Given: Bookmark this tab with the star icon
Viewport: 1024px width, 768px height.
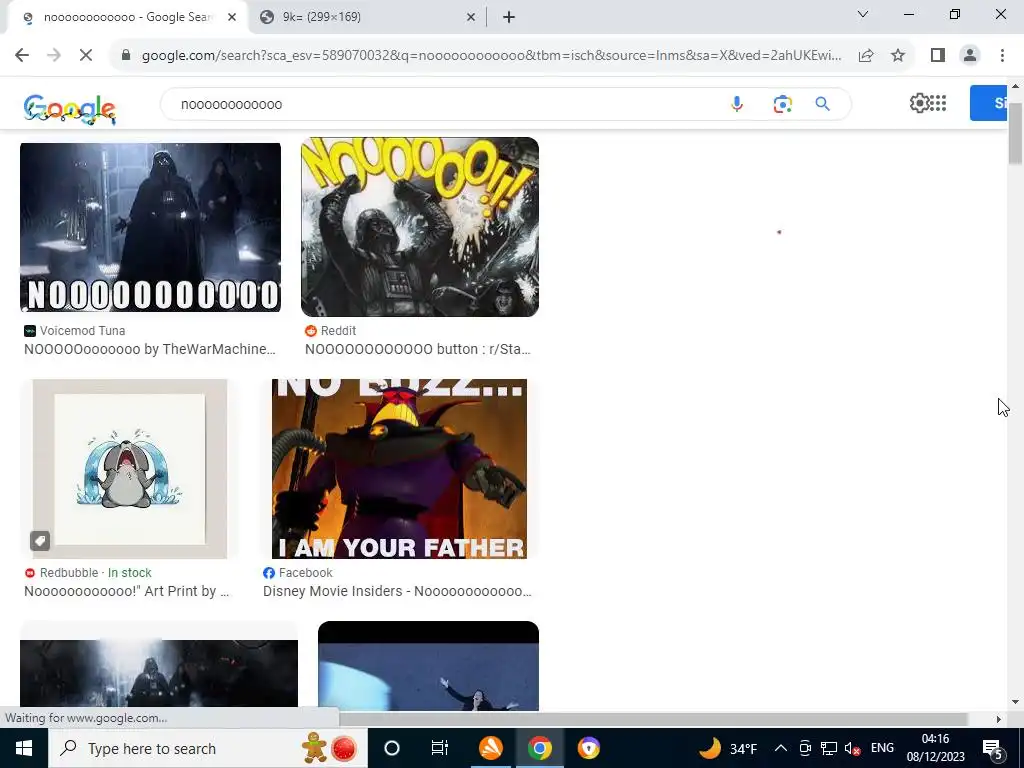Looking at the screenshot, I should (x=898, y=56).
